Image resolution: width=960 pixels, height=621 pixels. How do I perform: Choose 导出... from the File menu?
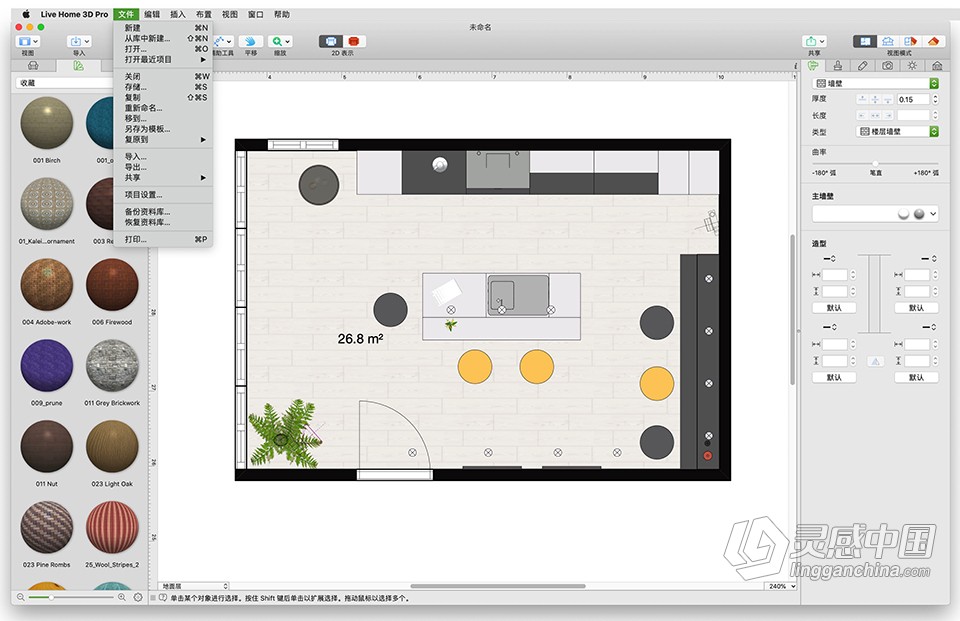tap(163, 167)
